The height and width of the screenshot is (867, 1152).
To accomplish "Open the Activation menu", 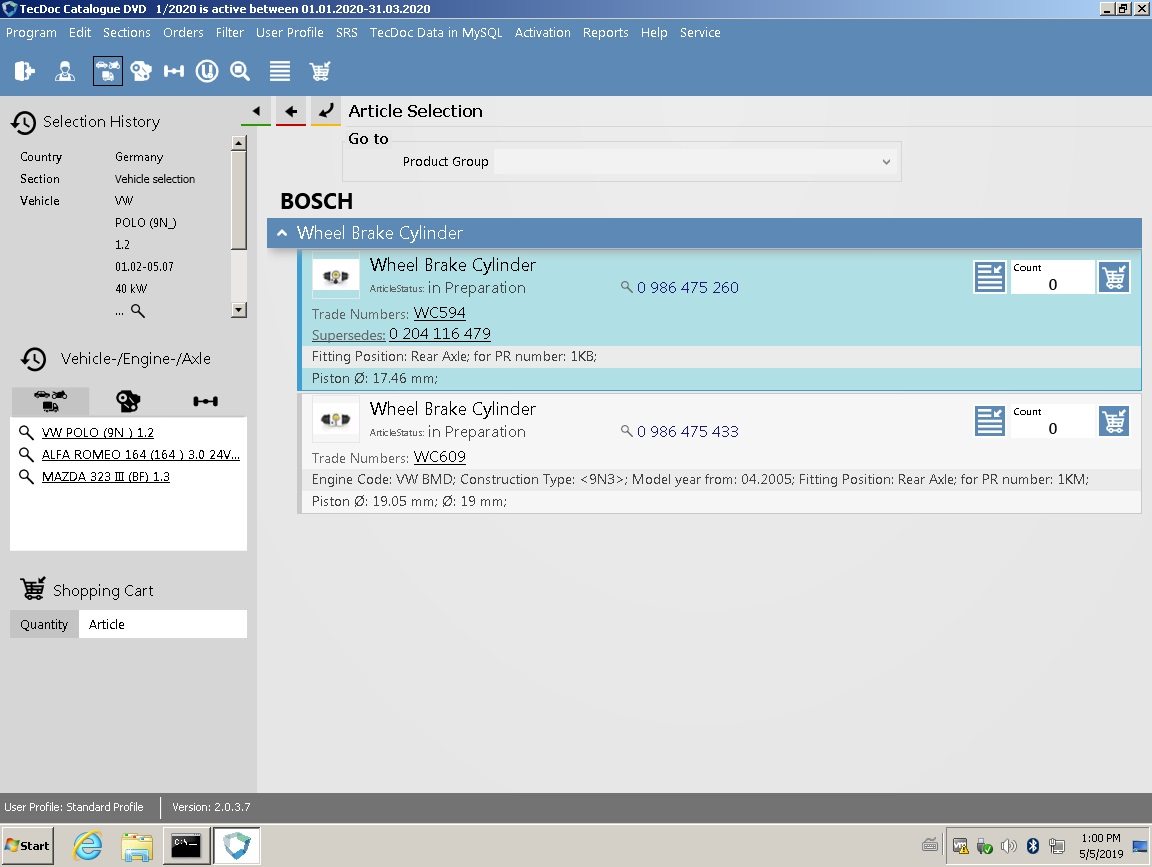I will click(x=542, y=32).
